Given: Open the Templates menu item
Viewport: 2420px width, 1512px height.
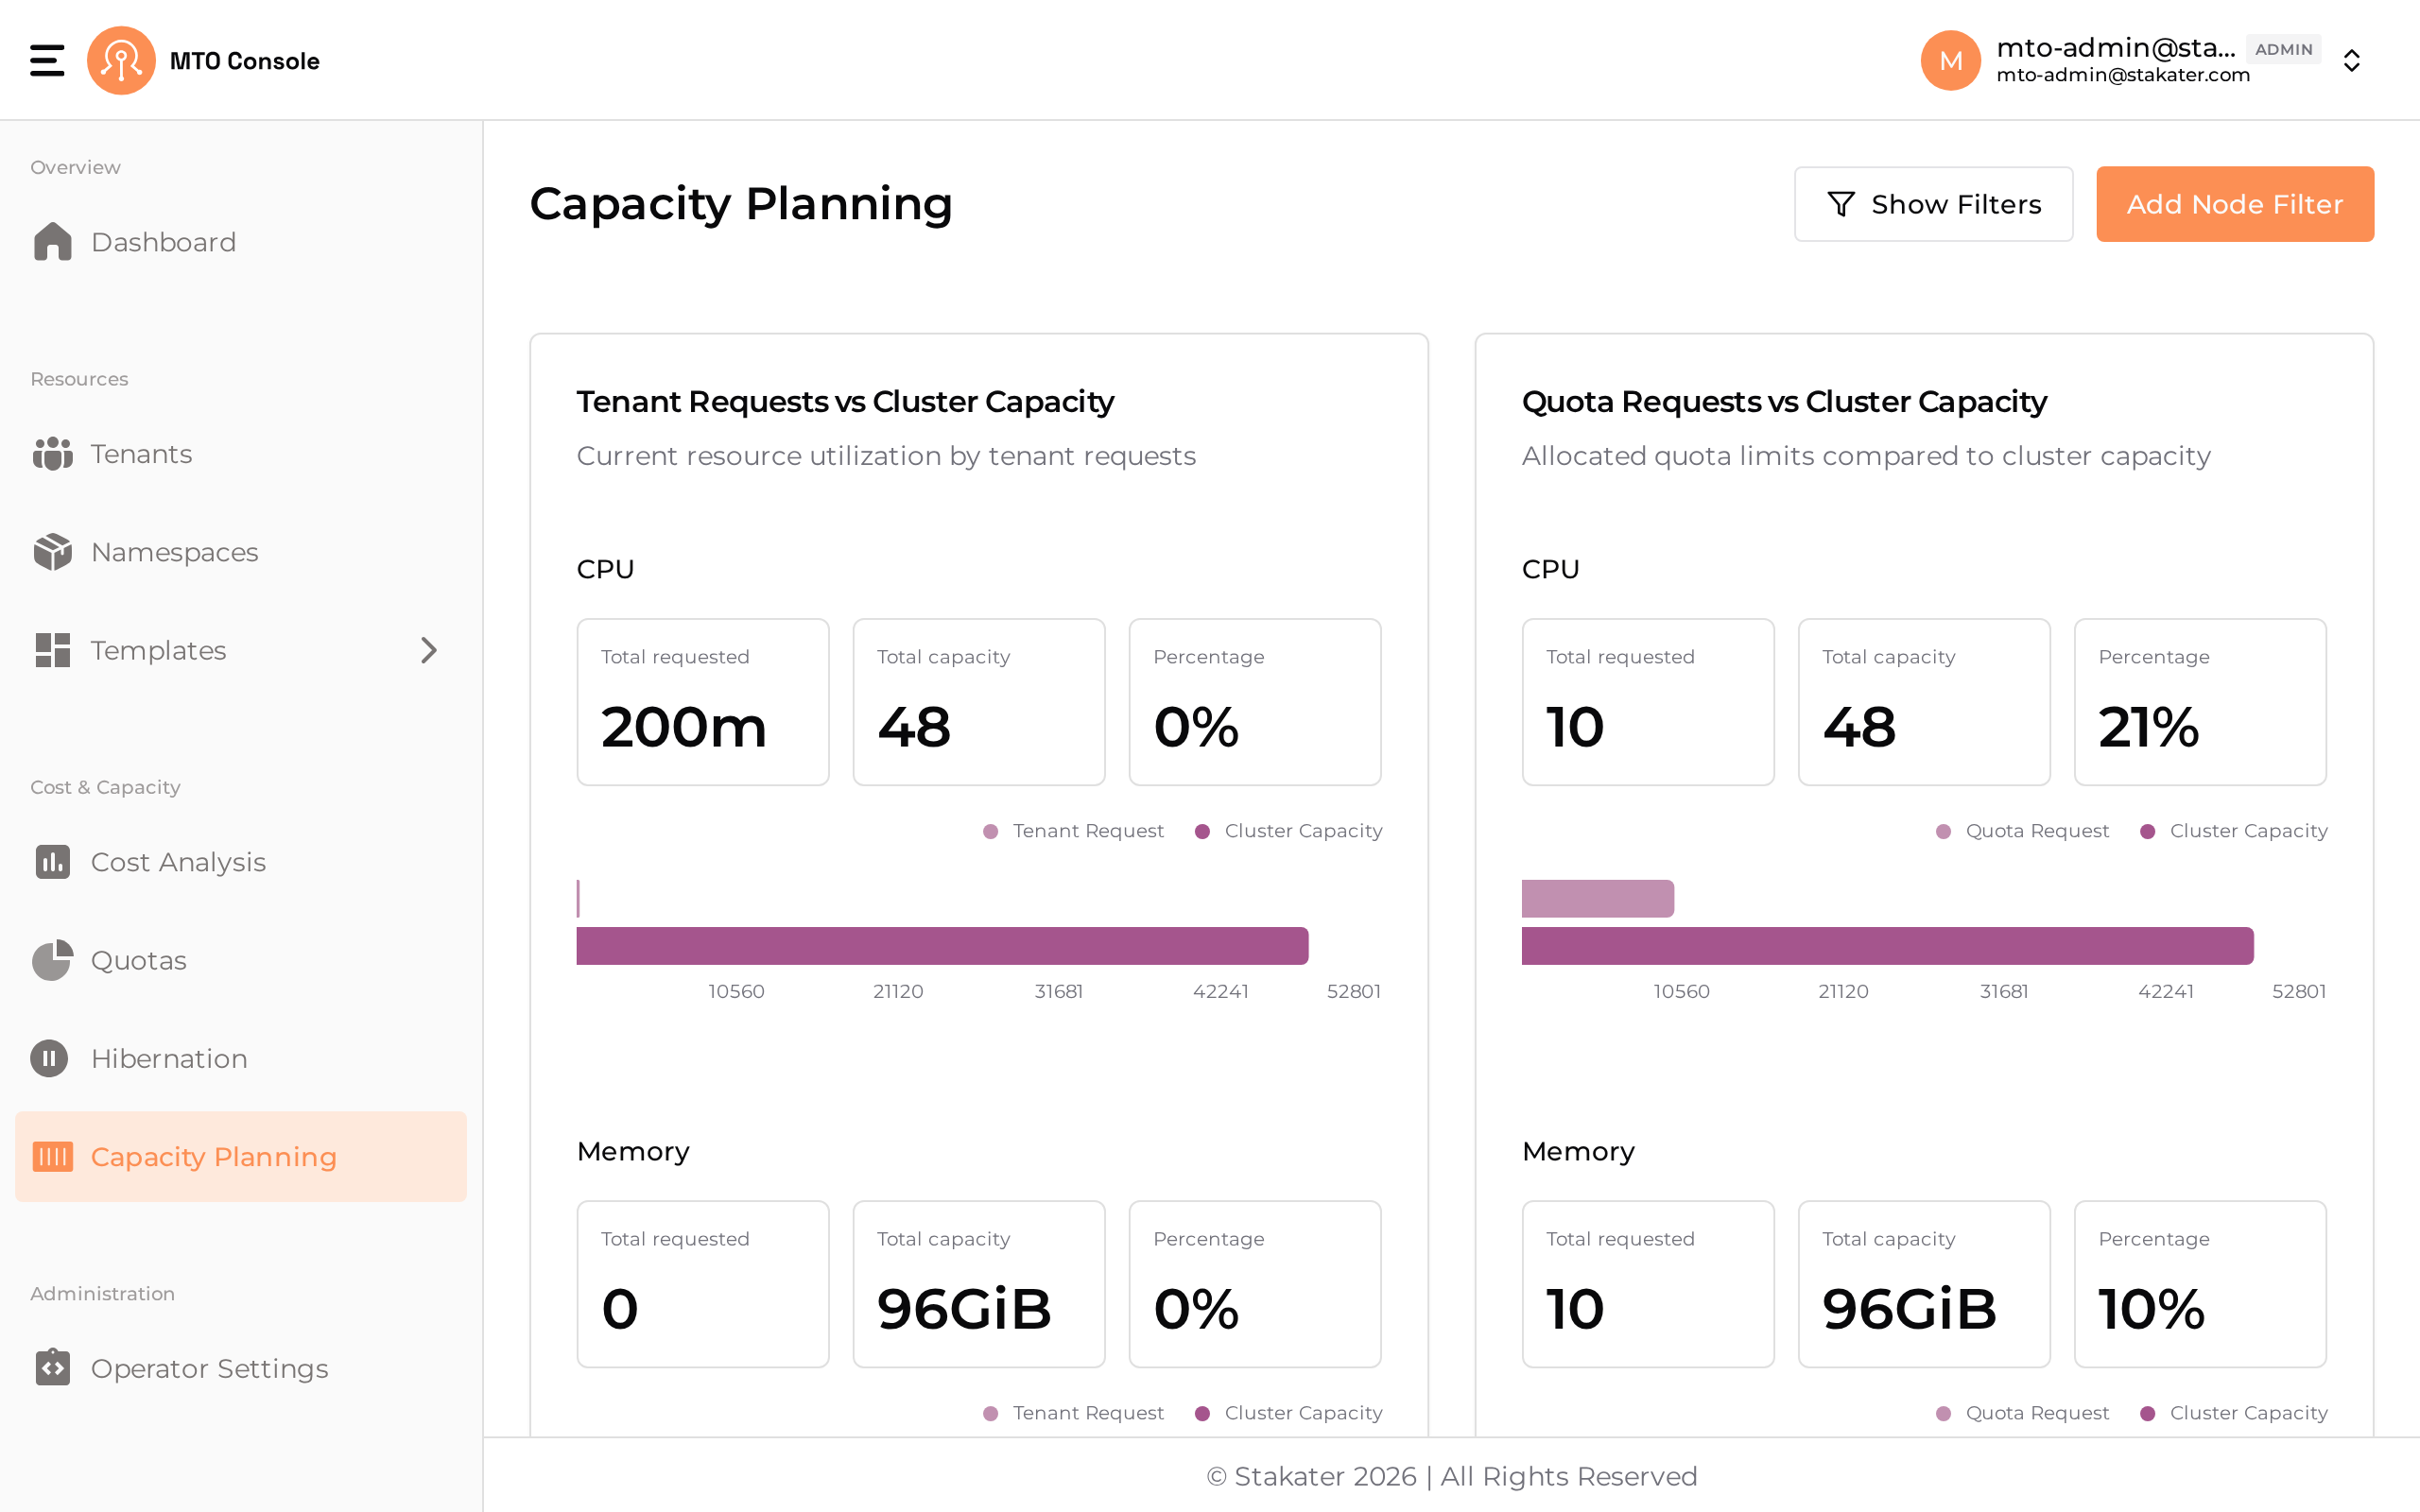Looking at the screenshot, I should tap(241, 650).
